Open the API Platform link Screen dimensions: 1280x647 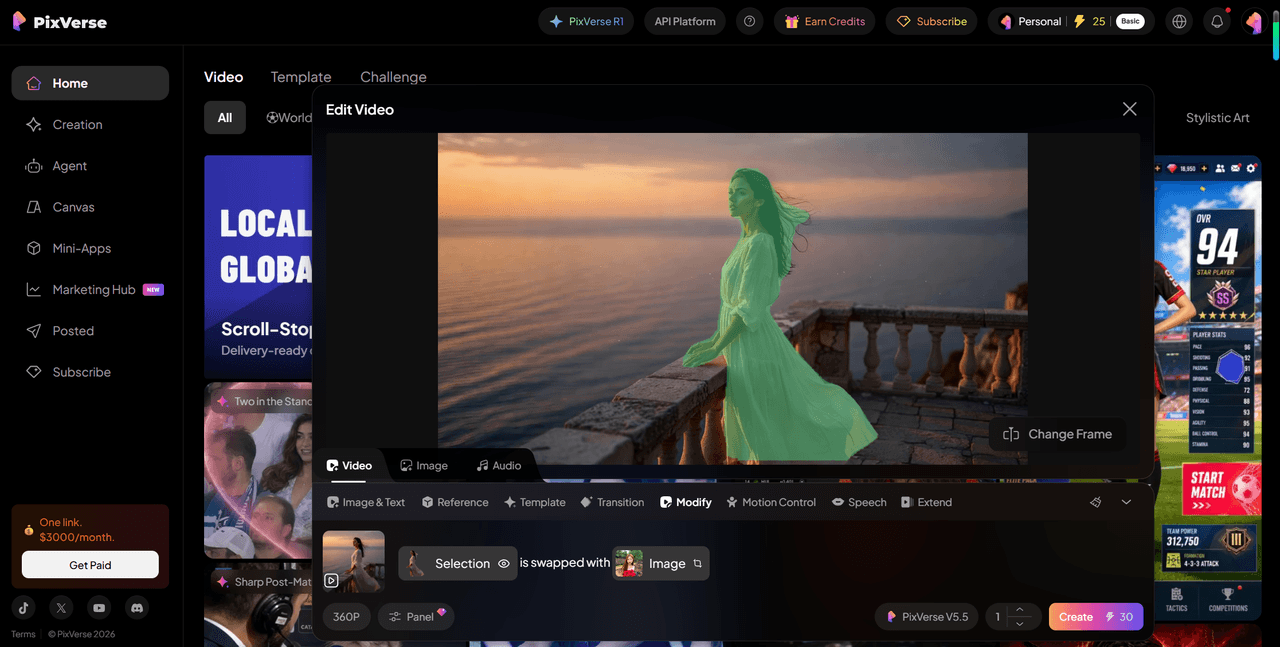click(685, 21)
